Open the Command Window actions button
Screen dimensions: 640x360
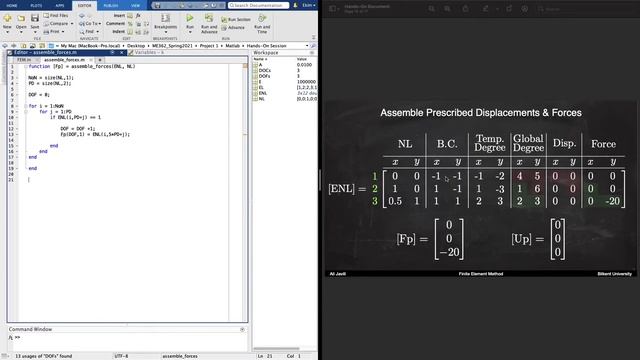(x=242, y=329)
